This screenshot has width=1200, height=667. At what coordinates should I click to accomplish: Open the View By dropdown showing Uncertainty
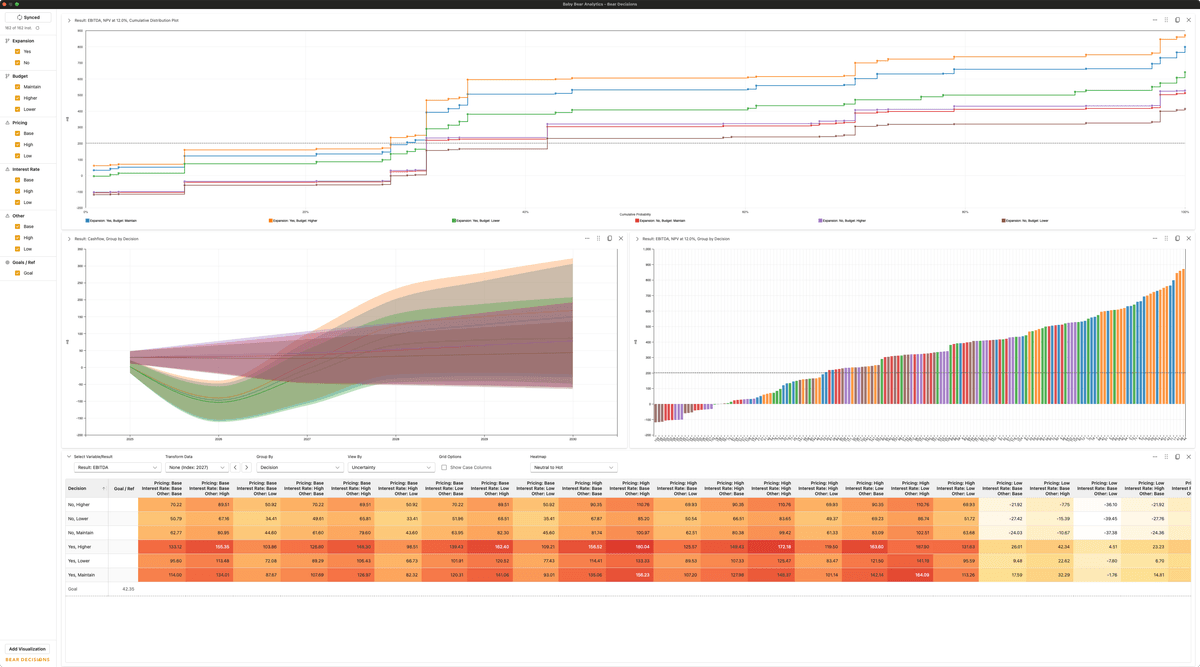[x=390, y=466]
